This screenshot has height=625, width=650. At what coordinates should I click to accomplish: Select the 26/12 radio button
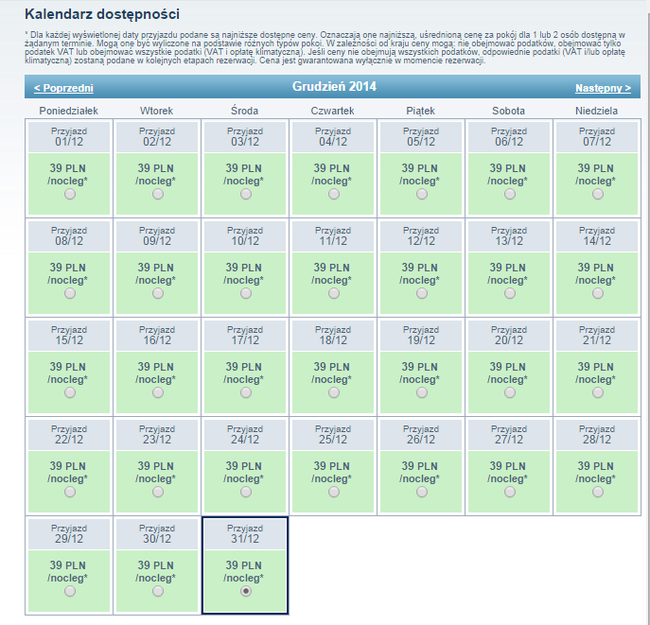[422, 492]
